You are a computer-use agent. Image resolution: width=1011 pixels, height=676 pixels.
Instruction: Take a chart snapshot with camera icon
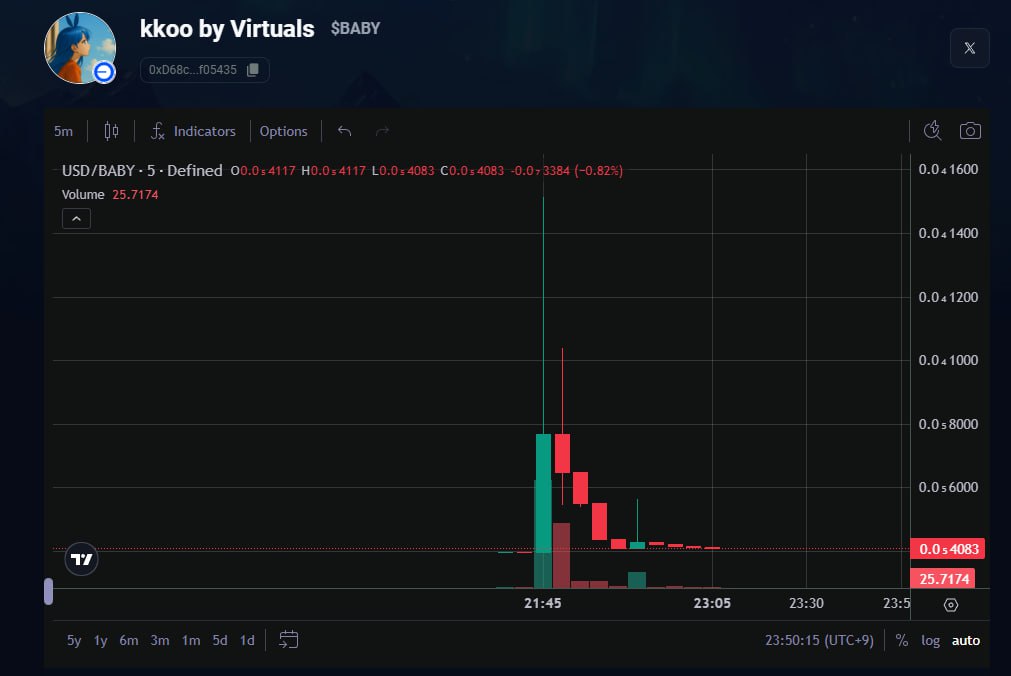[x=970, y=131]
